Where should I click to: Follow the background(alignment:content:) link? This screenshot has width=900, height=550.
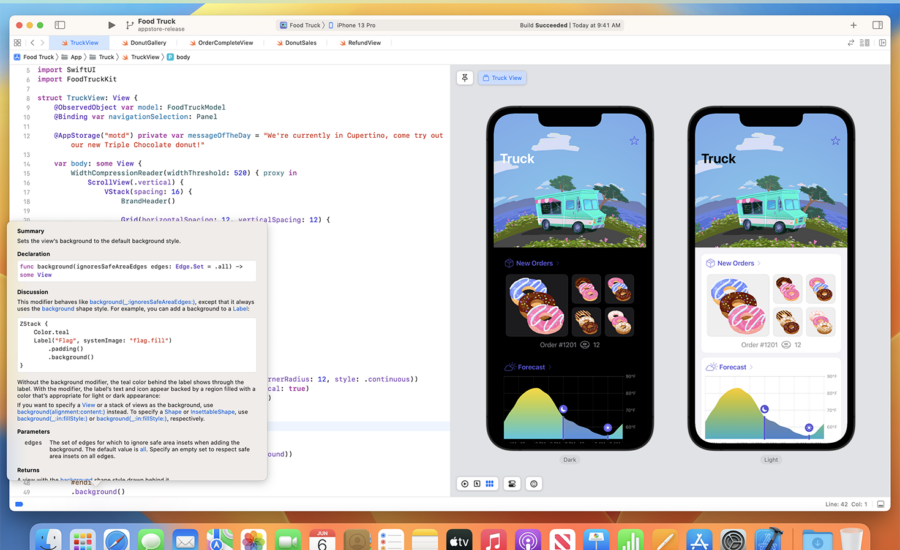(61, 412)
